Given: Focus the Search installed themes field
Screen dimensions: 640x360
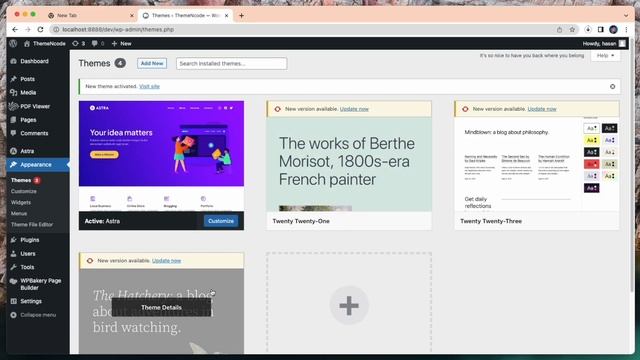Looking at the screenshot, I should tap(231, 63).
